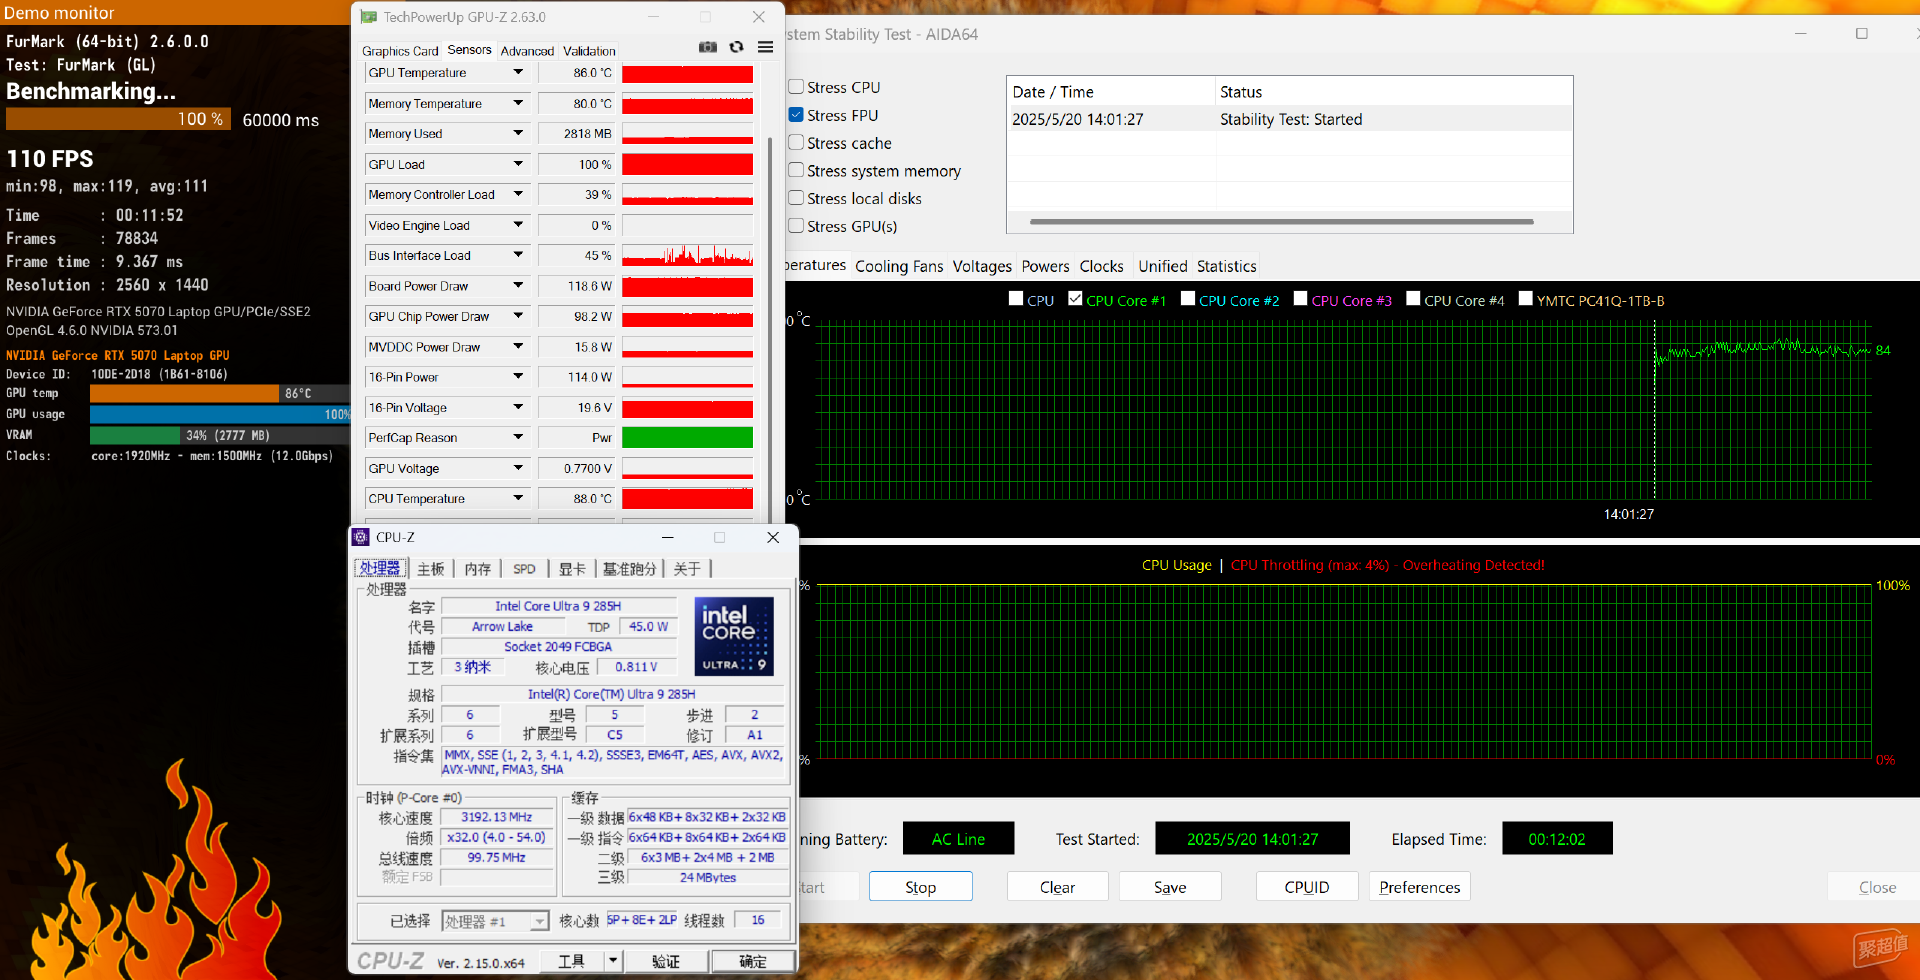Click the Intel Core Ultra 9 logo
Viewport: 1920px width, 980px height.
click(x=736, y=636)
